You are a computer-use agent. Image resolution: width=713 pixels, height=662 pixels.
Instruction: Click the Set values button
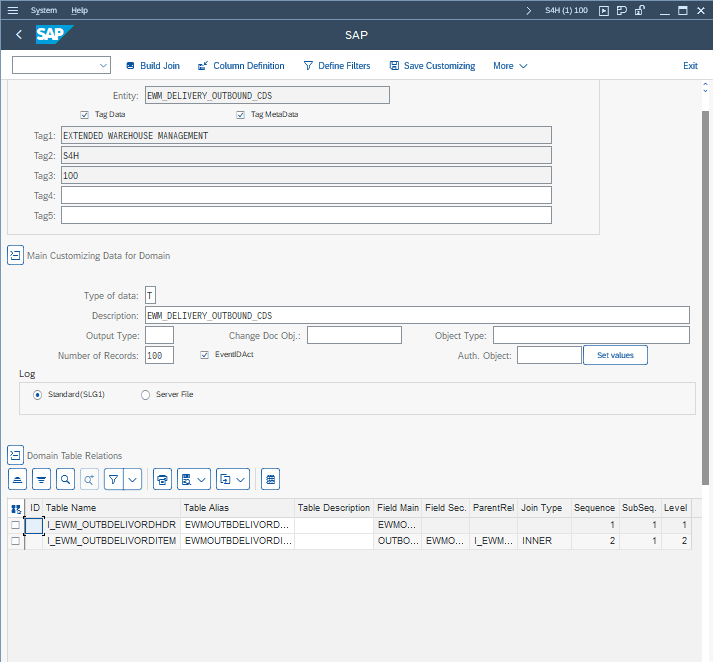click(x=615, y=355)
